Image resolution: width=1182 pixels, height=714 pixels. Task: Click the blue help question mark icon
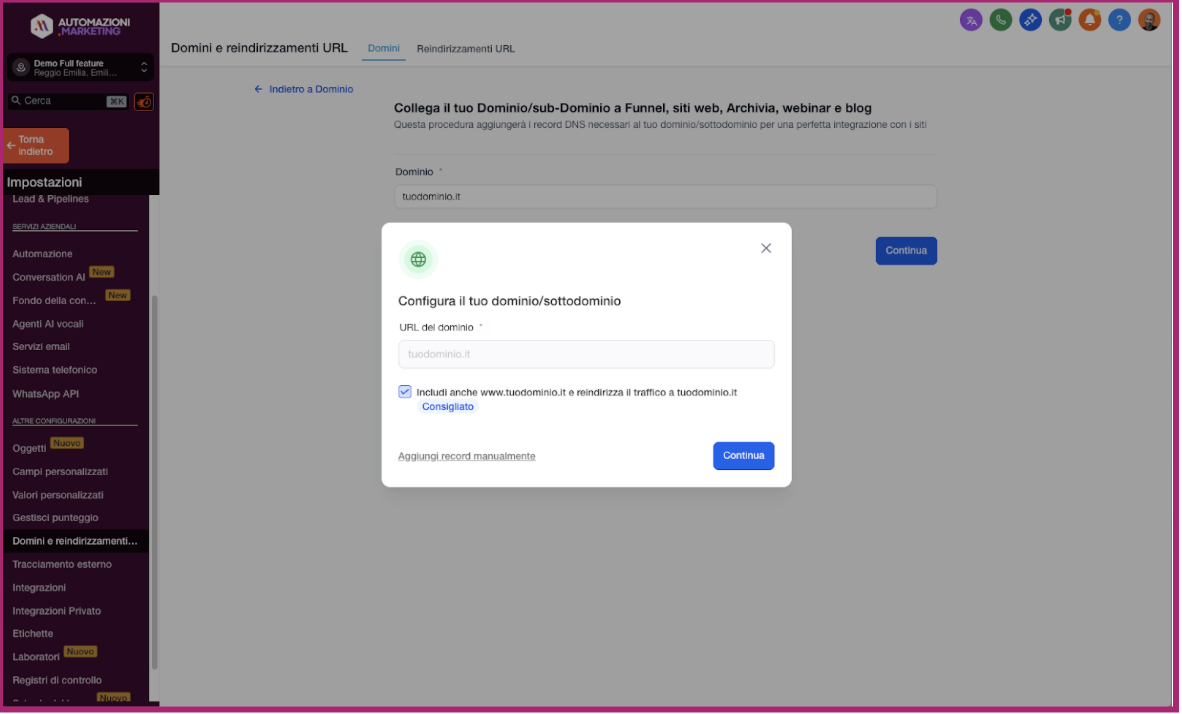click(x=1119, y=20)
